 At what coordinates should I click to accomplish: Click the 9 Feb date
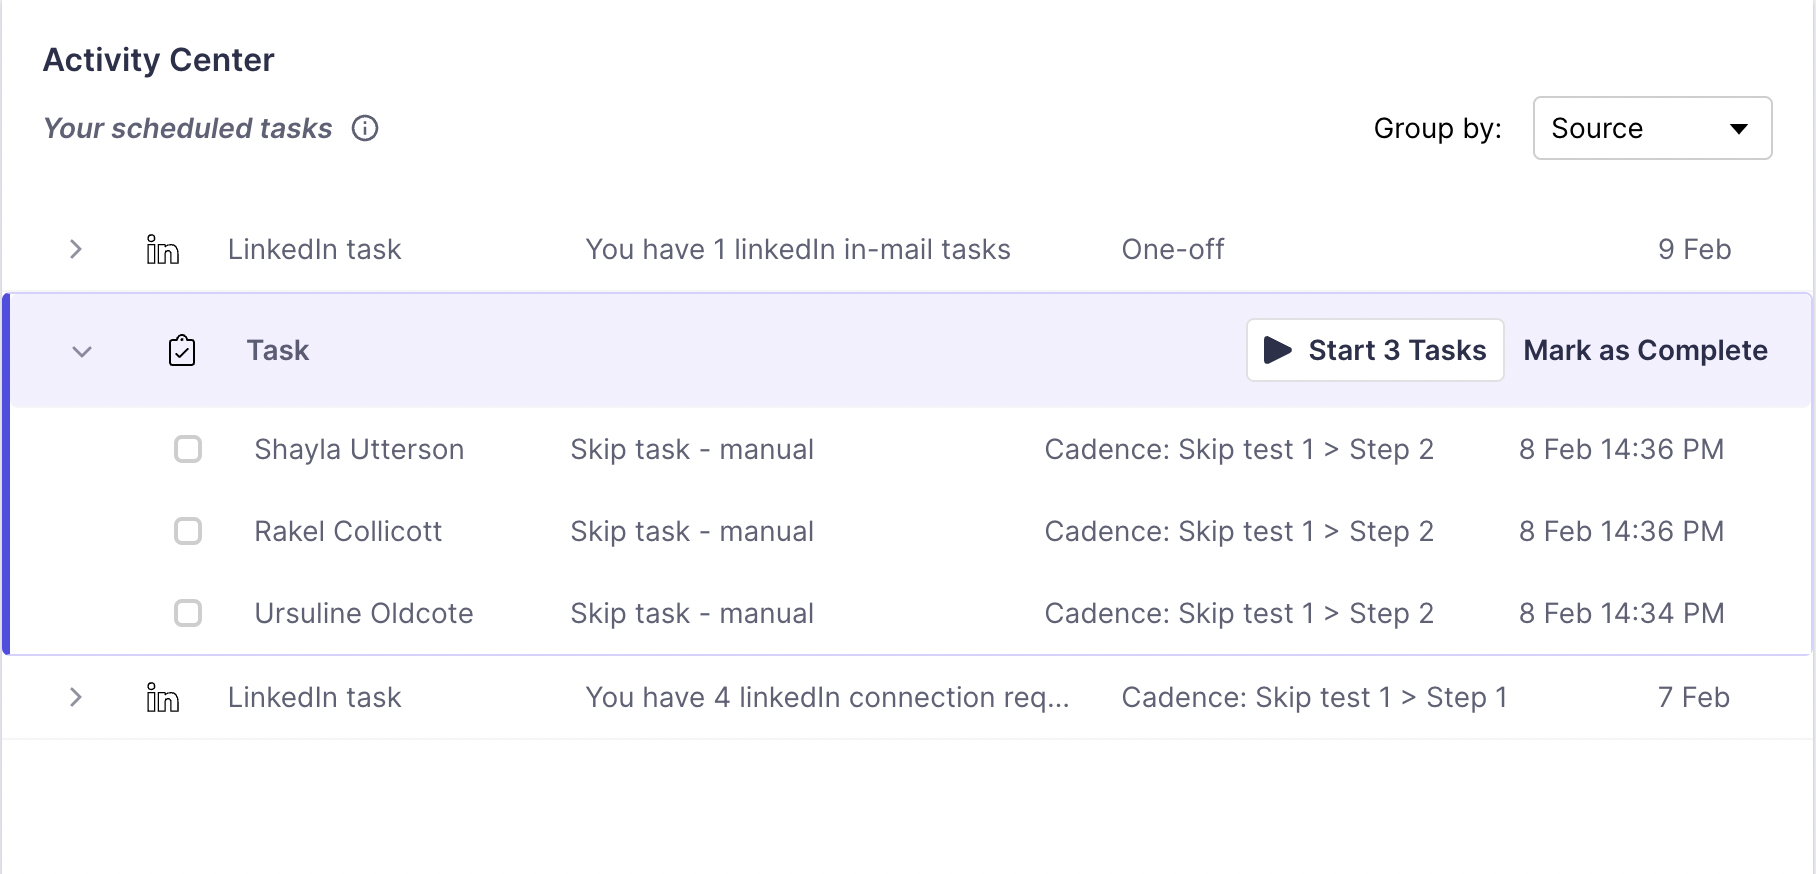tap(1694, 249)
